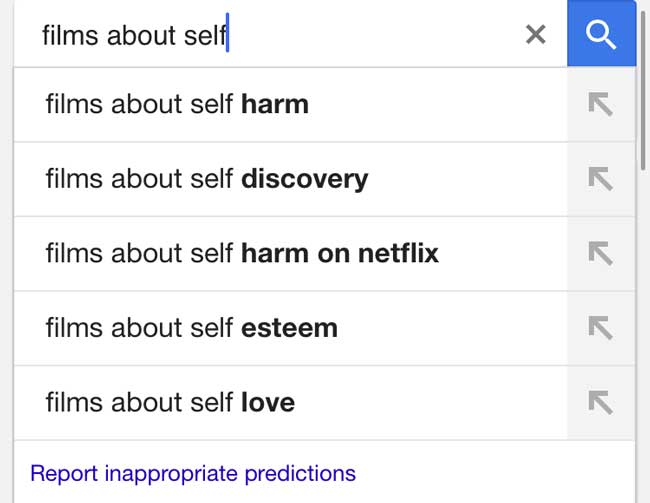Click bold word 'discovery' in the suggestions

click(x=304, y=179)
